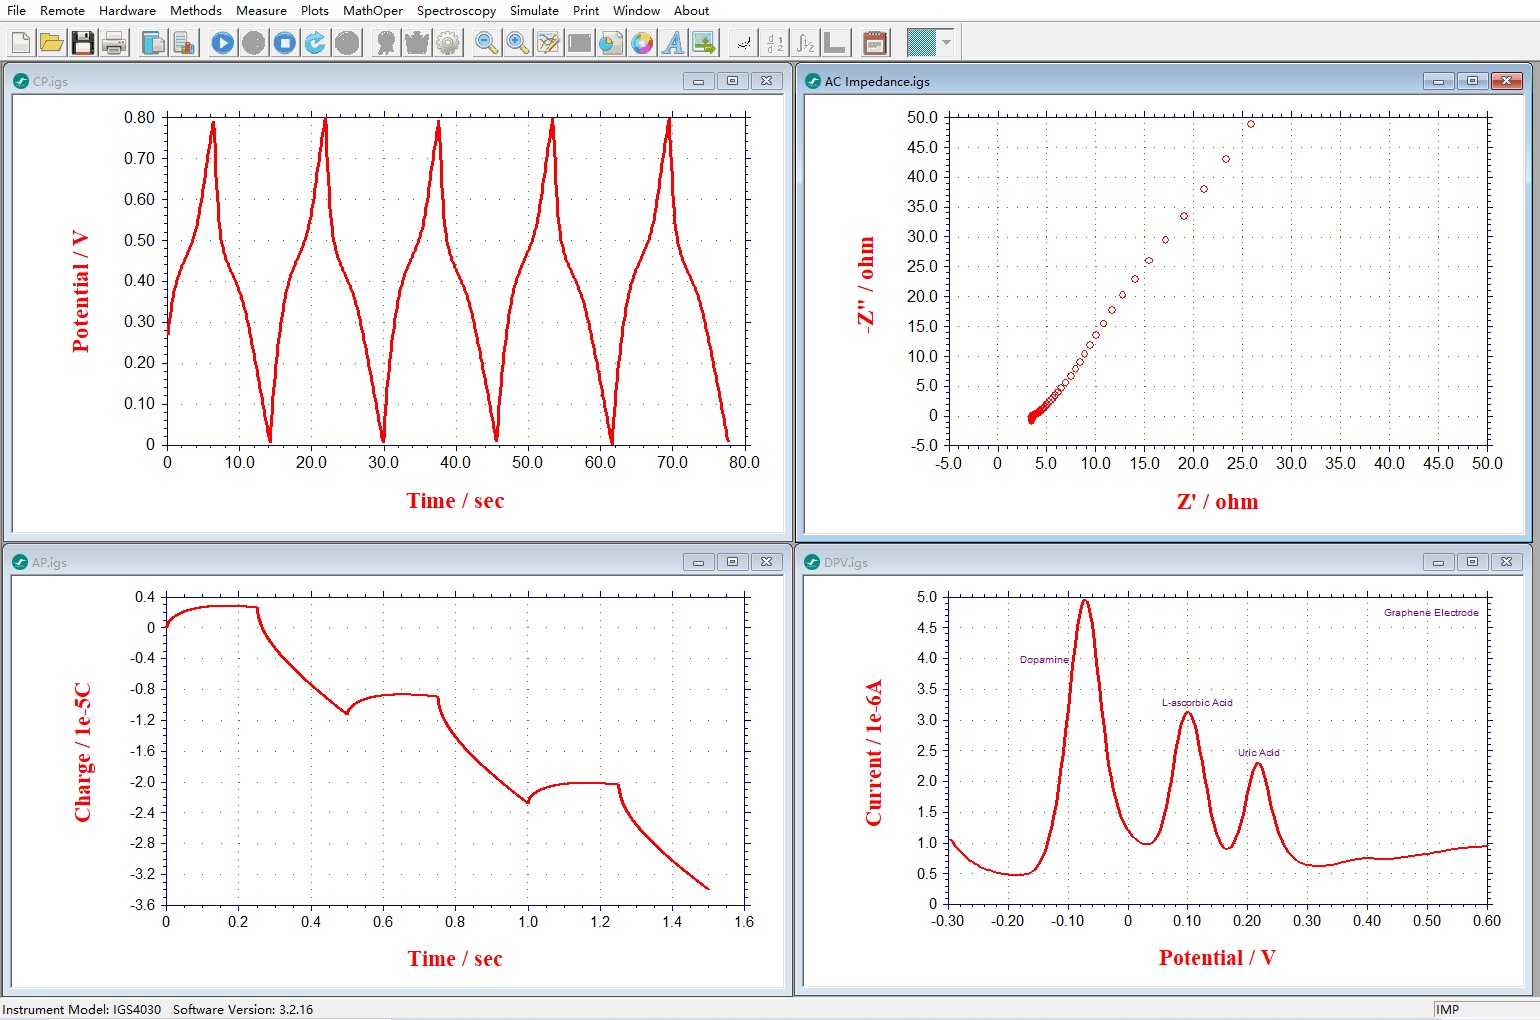This screenshot has width=1540, height=1020.
Task: Save data with the floppy disk icon
Action: pyautogui.click(x=83, y=43)
